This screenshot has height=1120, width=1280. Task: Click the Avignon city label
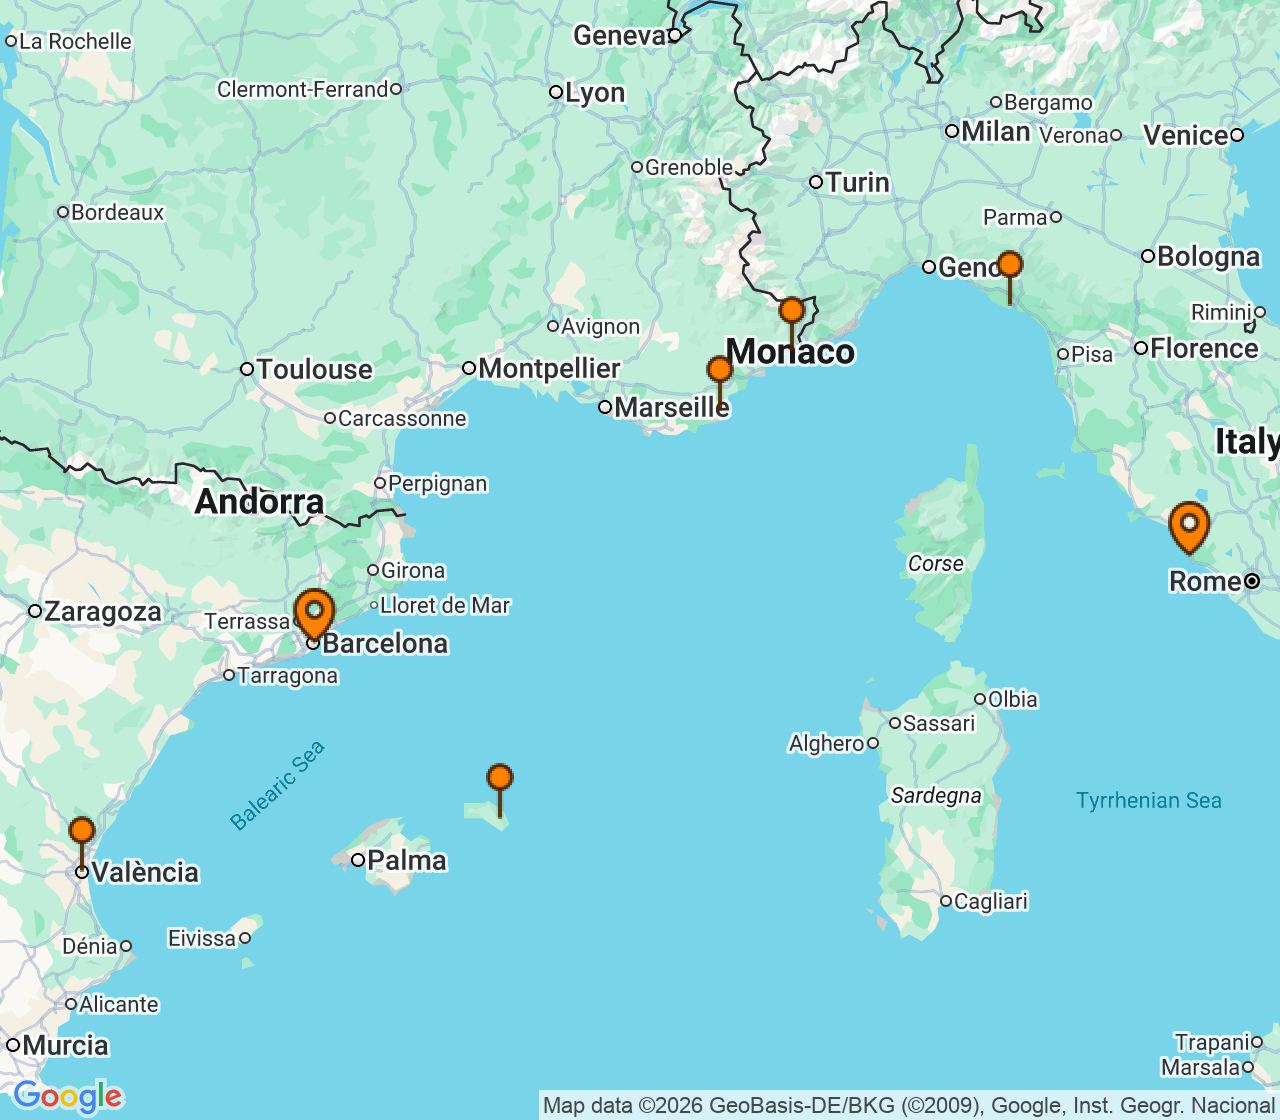(600, 327)
